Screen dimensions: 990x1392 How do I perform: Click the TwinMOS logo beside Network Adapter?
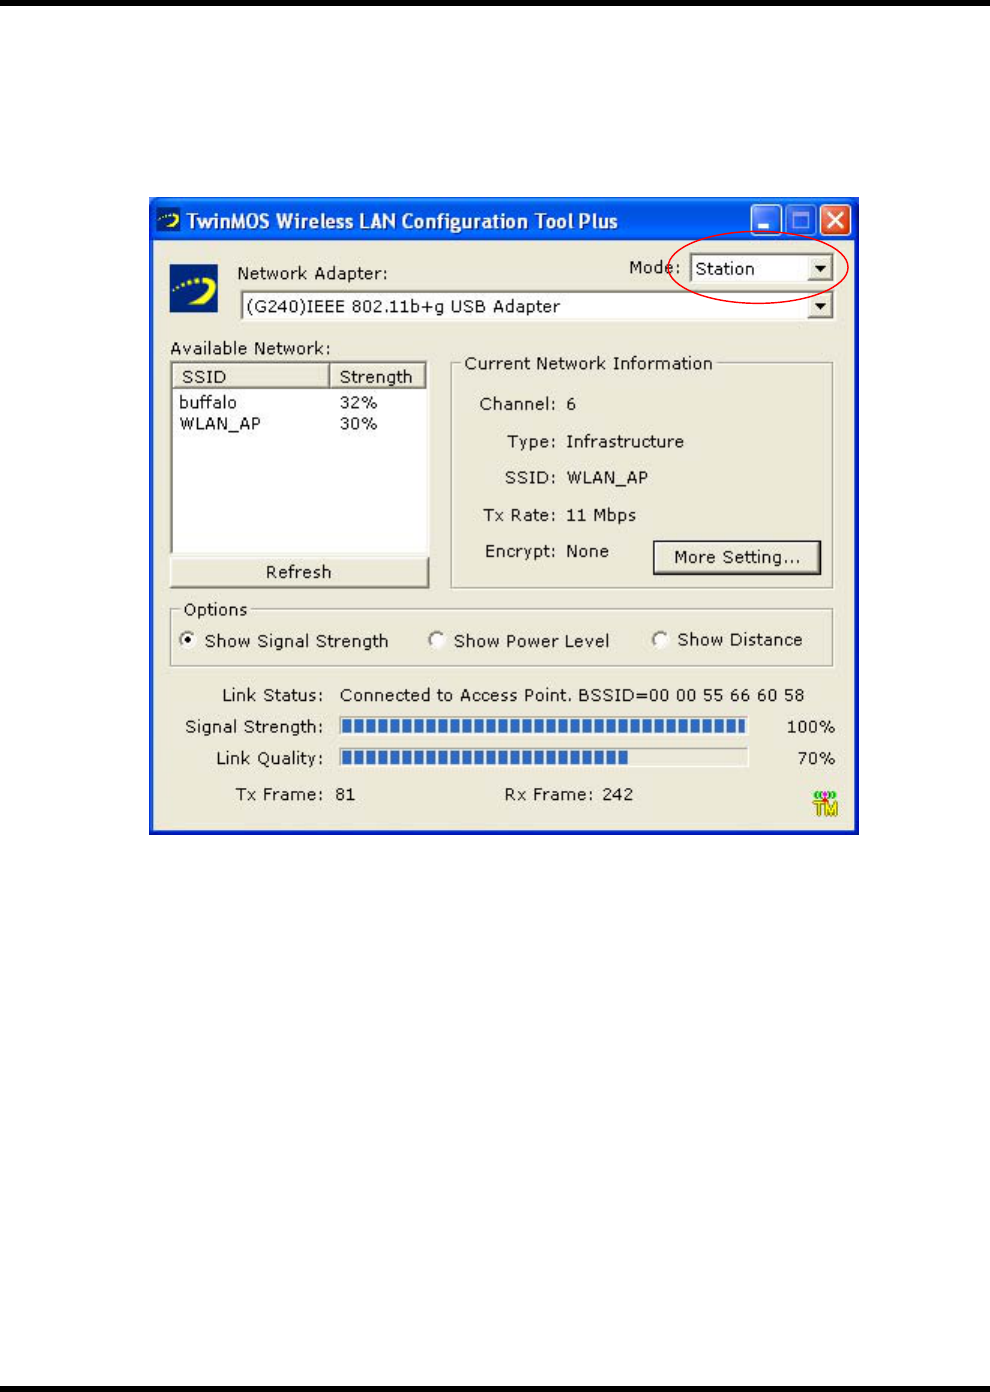[x=194, y=289]
